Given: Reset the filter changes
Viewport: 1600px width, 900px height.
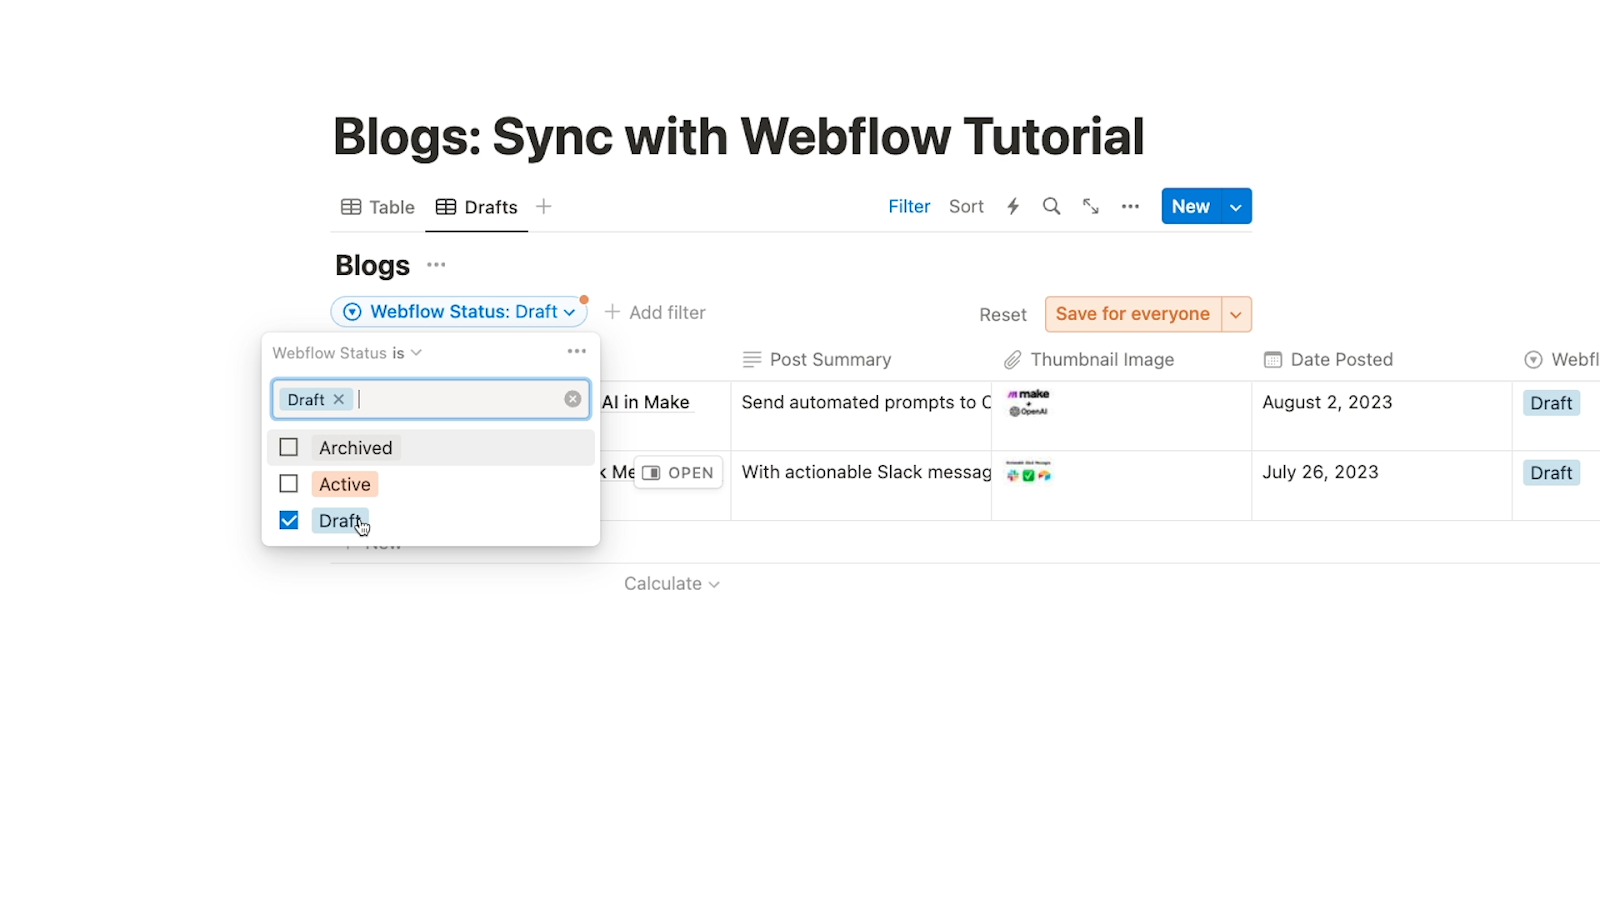Looking at the screenshot, I should pos(1003,314).
